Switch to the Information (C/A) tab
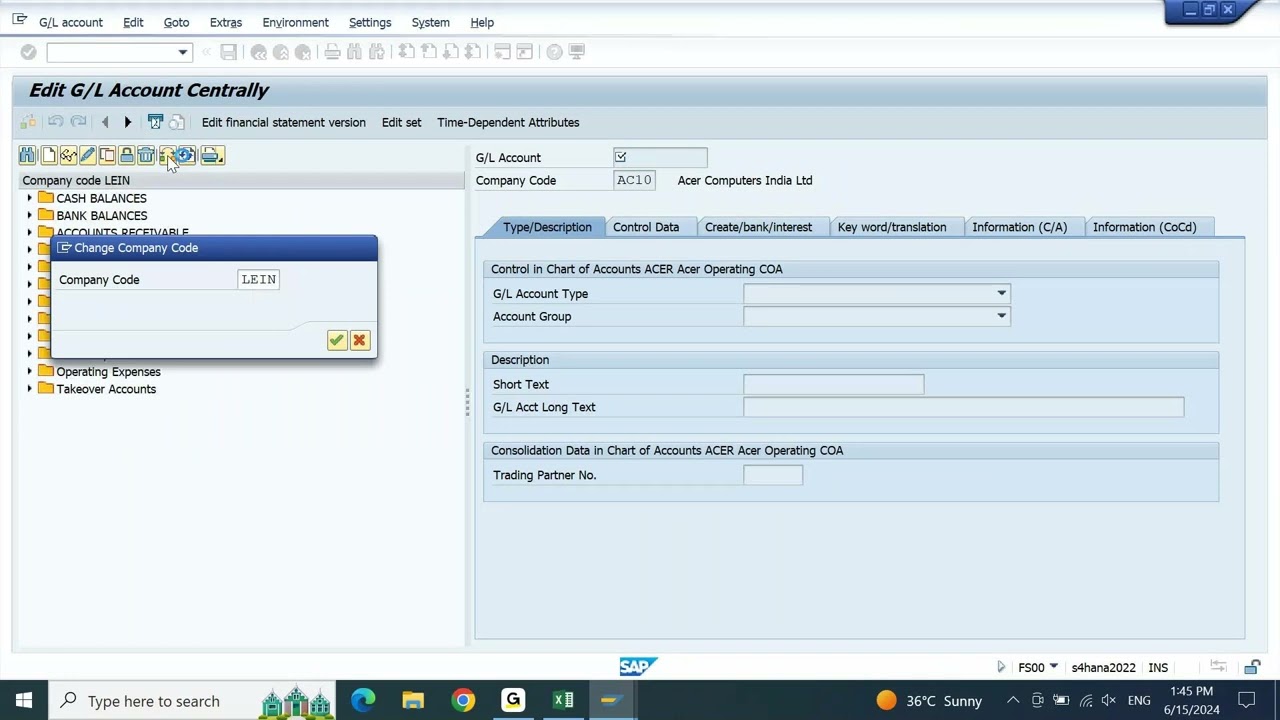 [x=1019, y=227]
